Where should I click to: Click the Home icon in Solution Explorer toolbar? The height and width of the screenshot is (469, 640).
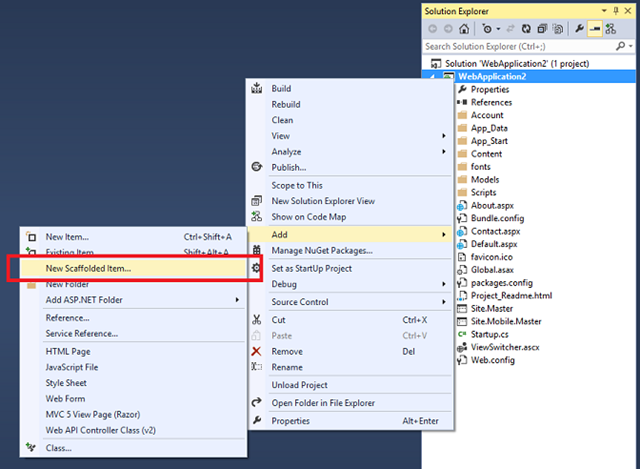tap(464, 29)
